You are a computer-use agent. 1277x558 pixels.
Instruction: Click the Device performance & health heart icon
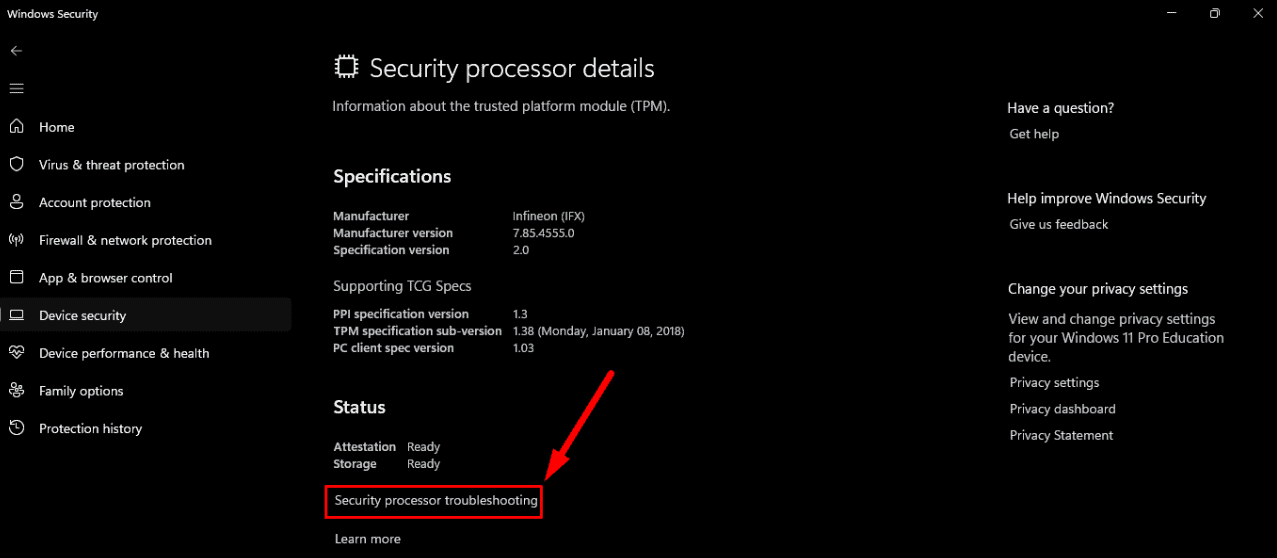(x=16, y=353)
